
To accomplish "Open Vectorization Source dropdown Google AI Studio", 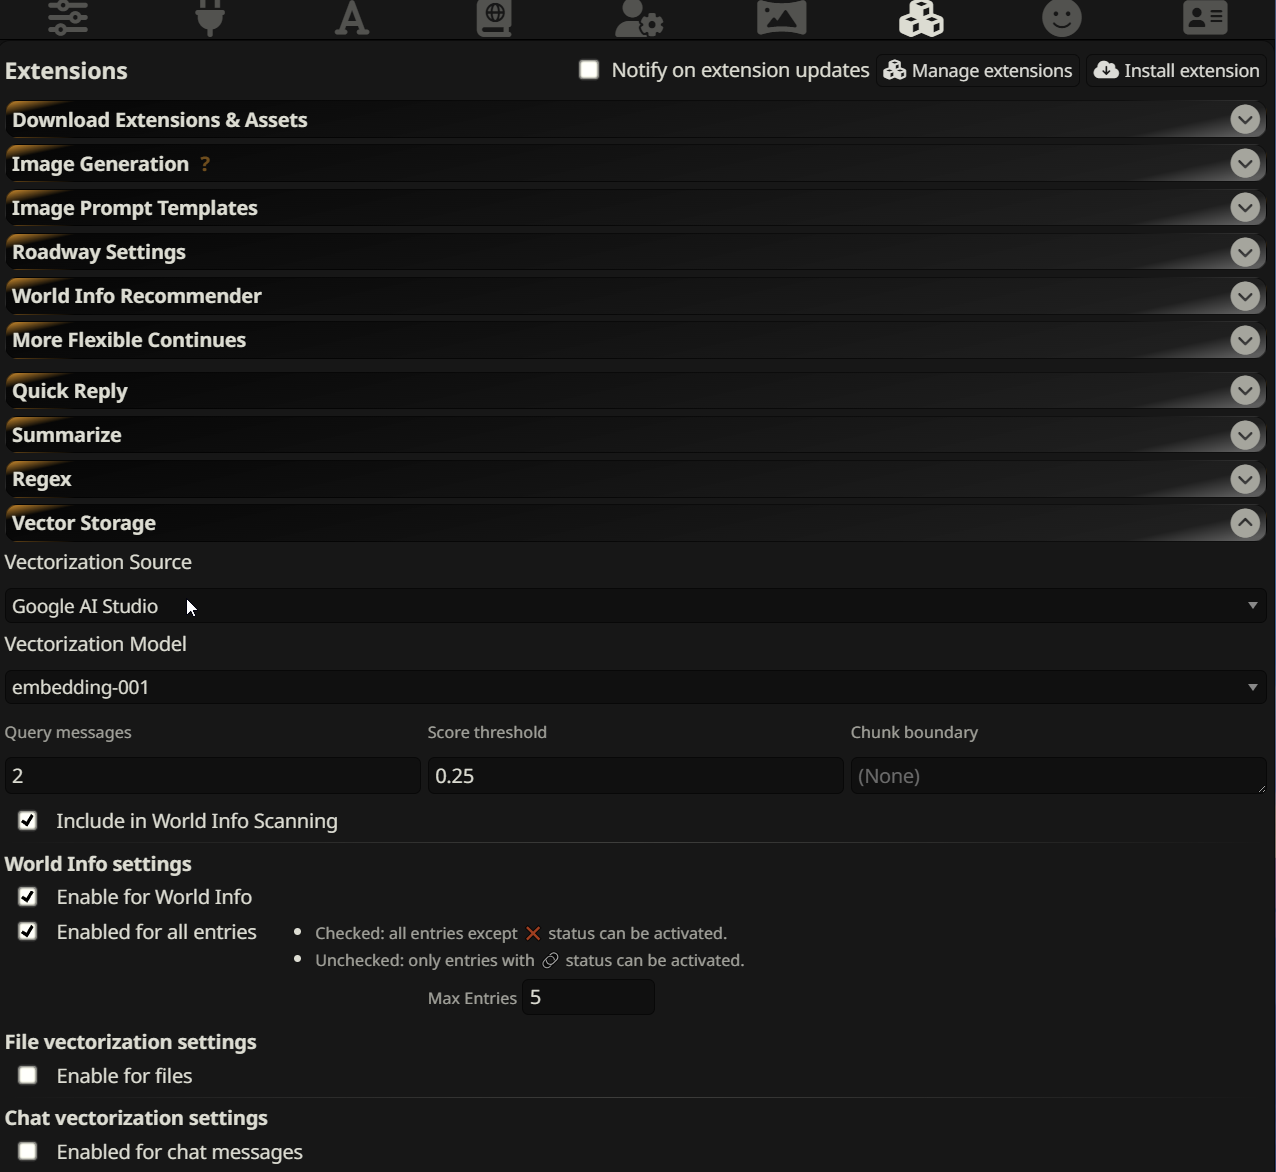I will coord(636,606).
